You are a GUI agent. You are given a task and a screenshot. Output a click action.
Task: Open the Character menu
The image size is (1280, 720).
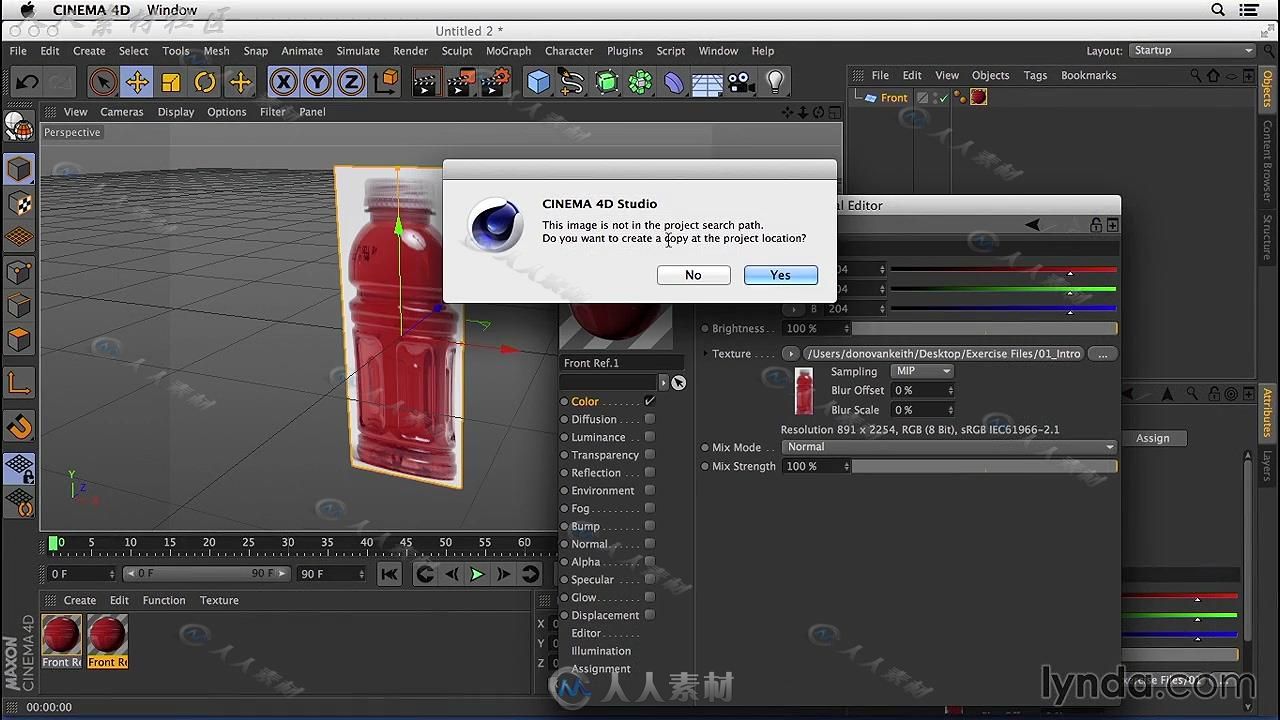tap(569, 51)
